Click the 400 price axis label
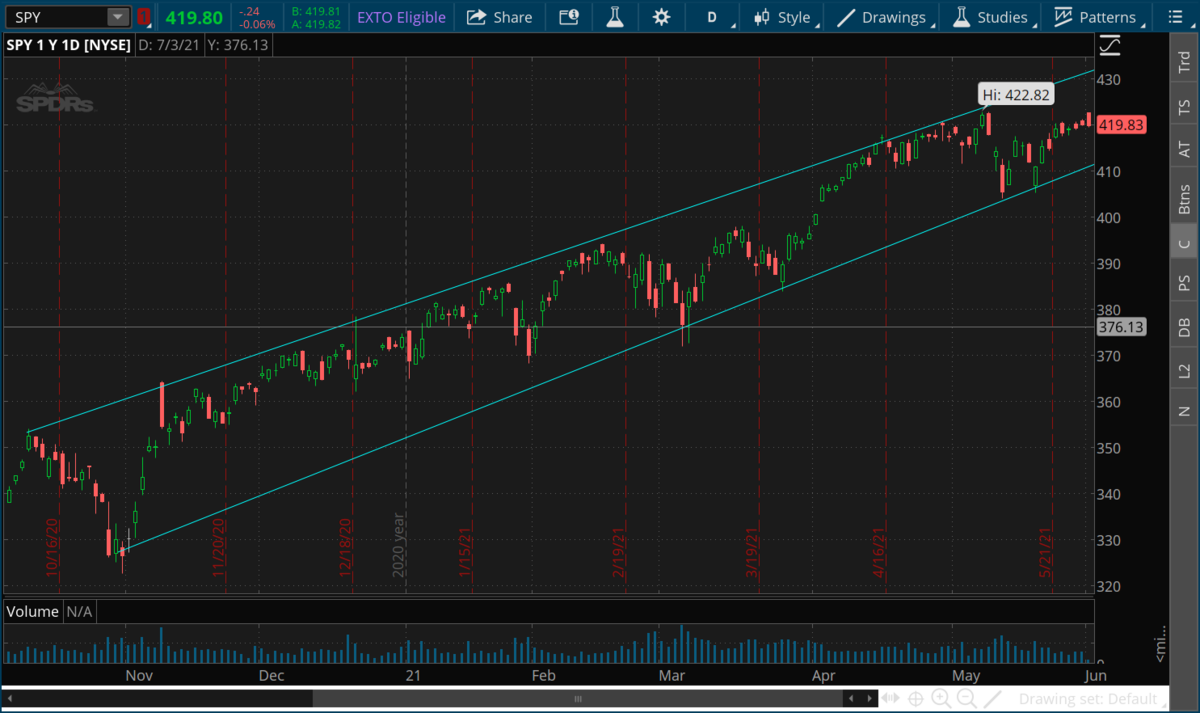The width and height of the screenshot is (1200, 713). (x=1110, y=217)
